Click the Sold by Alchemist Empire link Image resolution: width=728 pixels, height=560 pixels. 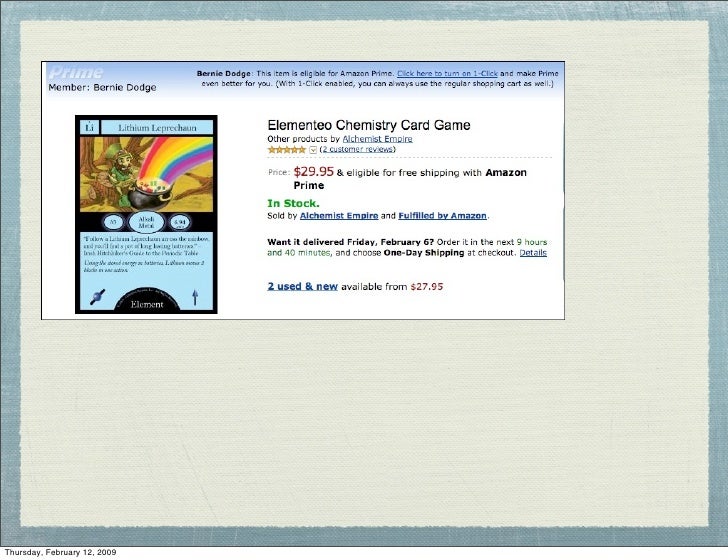[x=339, y=215]
